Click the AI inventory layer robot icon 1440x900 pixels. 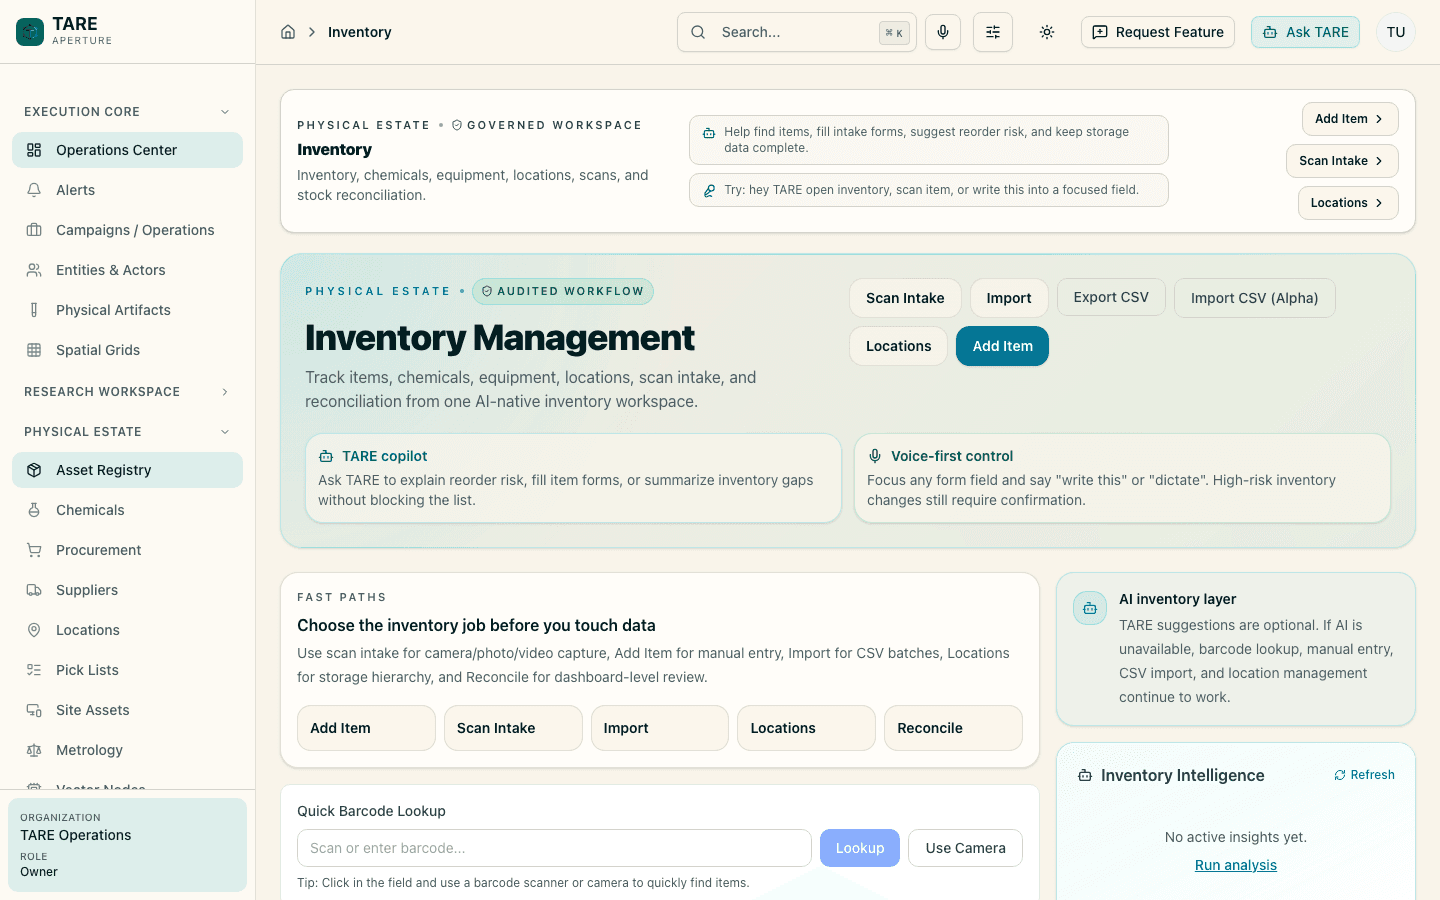pyautogui.click(x=1090, y=608)
